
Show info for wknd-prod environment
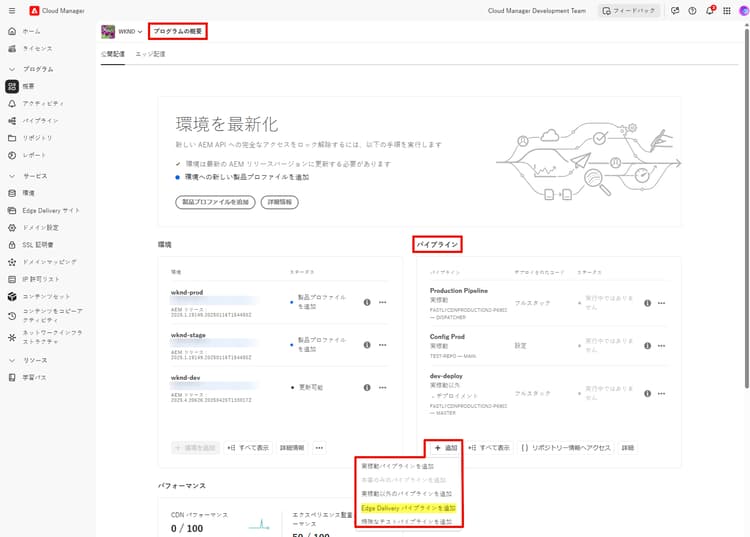point(367,302)
